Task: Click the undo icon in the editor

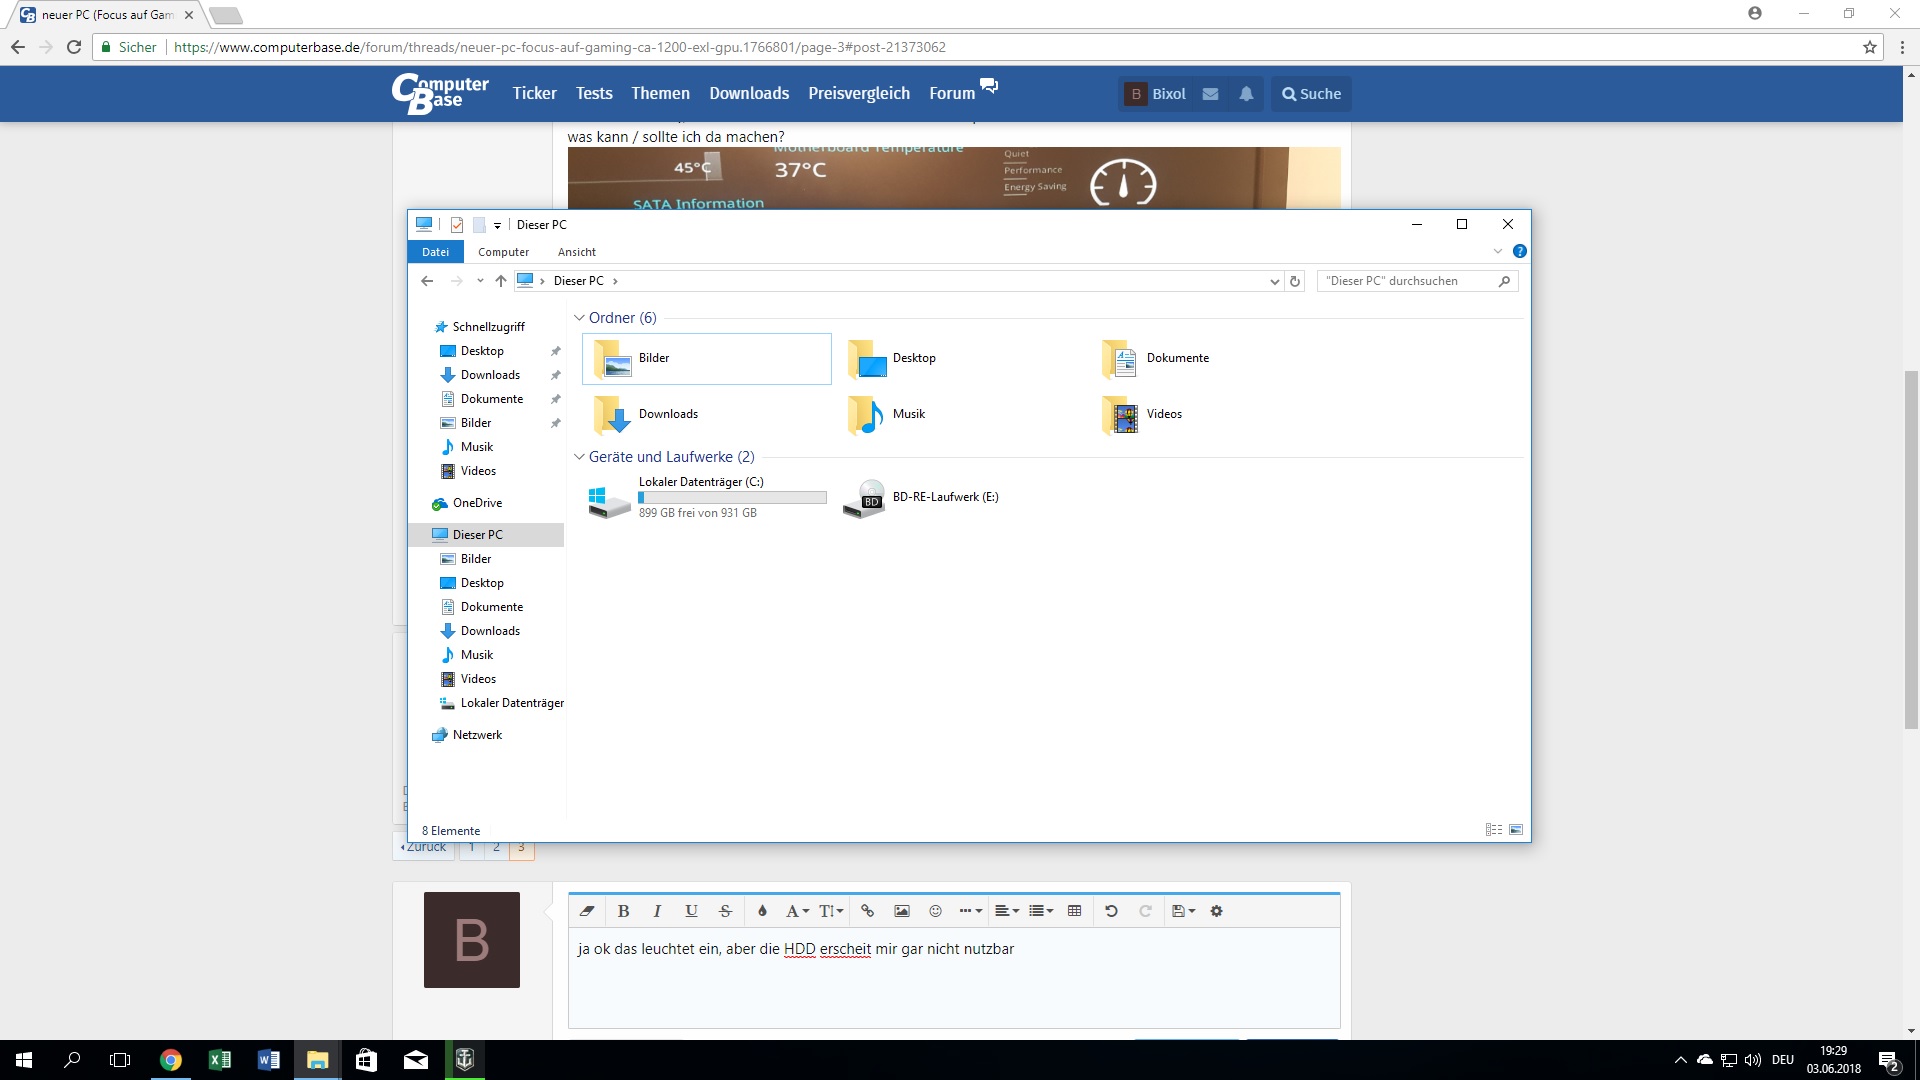Action: tap(1111, 911)
